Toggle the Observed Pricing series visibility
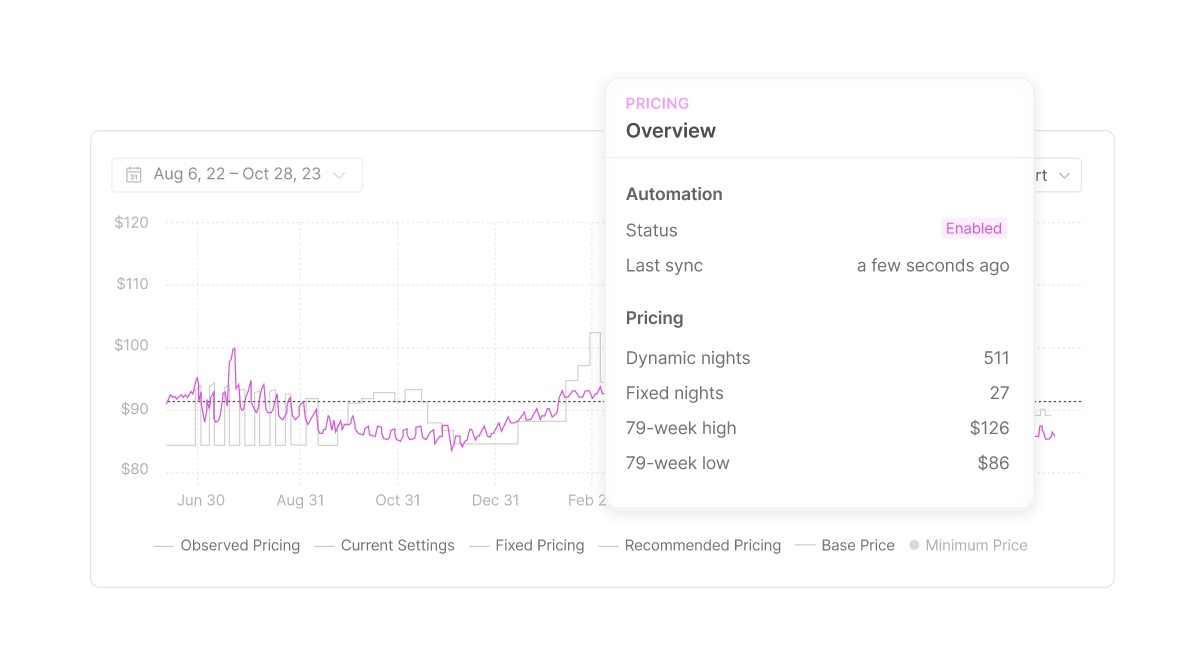Viewport: 1189px width, 667px height. pyautogui.click(x=240, y=545)
